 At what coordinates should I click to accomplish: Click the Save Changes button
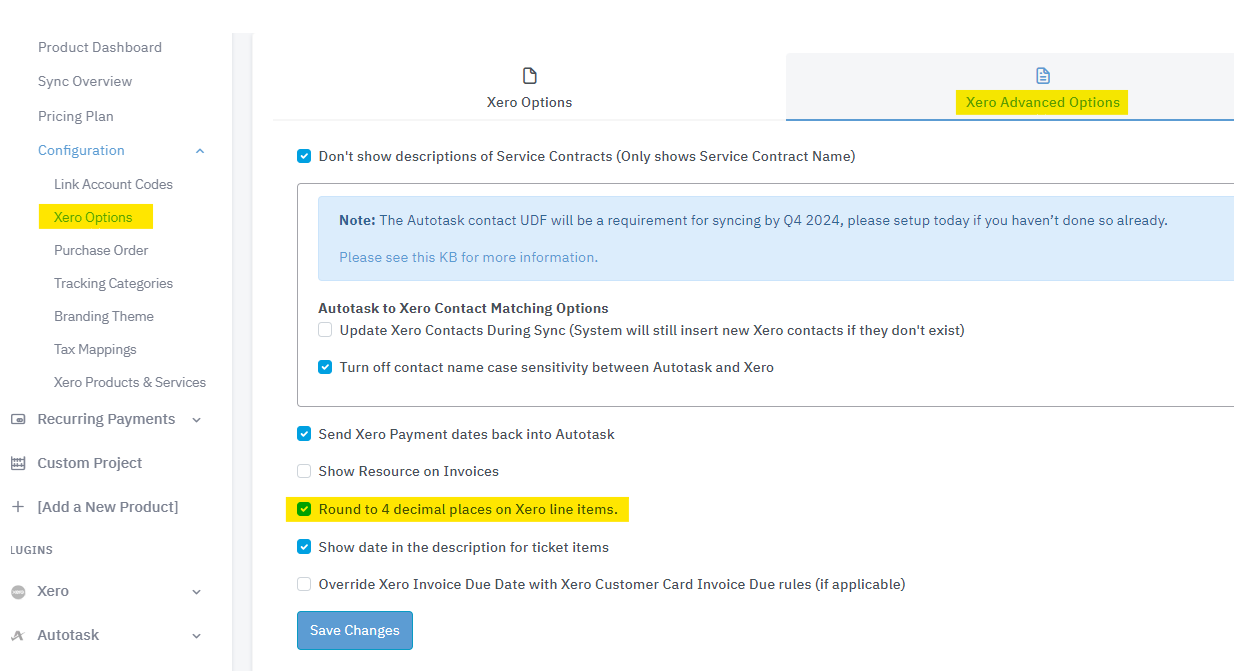pos(354,630)
